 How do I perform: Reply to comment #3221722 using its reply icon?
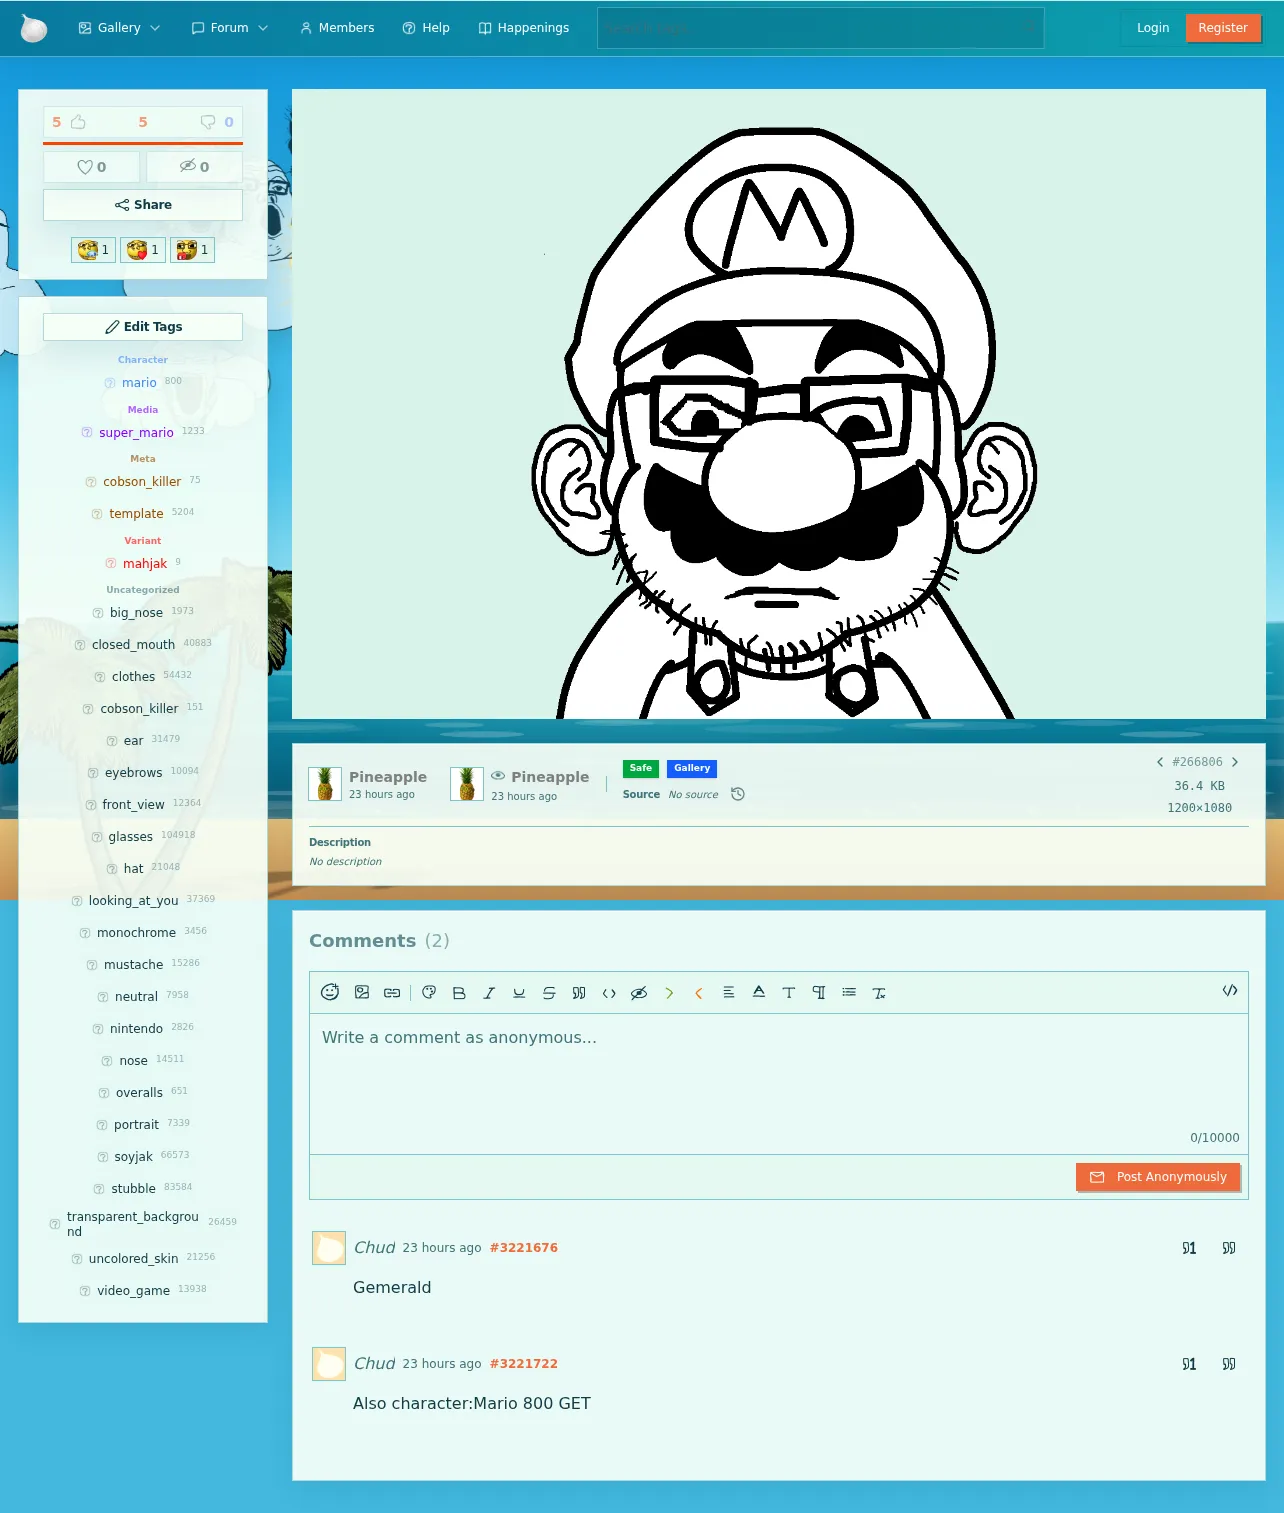[1189, 1364]
